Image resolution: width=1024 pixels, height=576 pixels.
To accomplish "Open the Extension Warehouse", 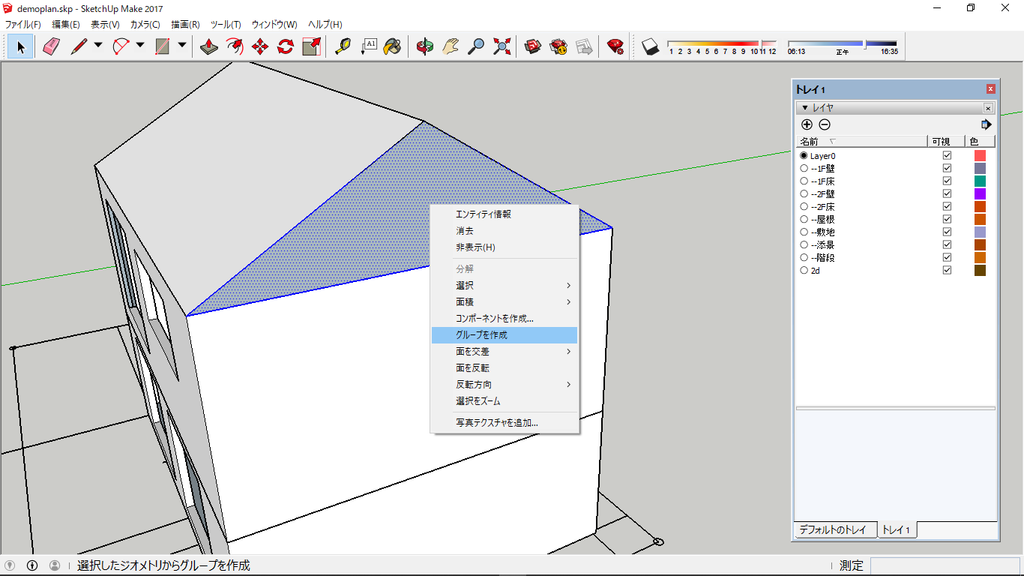I will pos(558,46).
